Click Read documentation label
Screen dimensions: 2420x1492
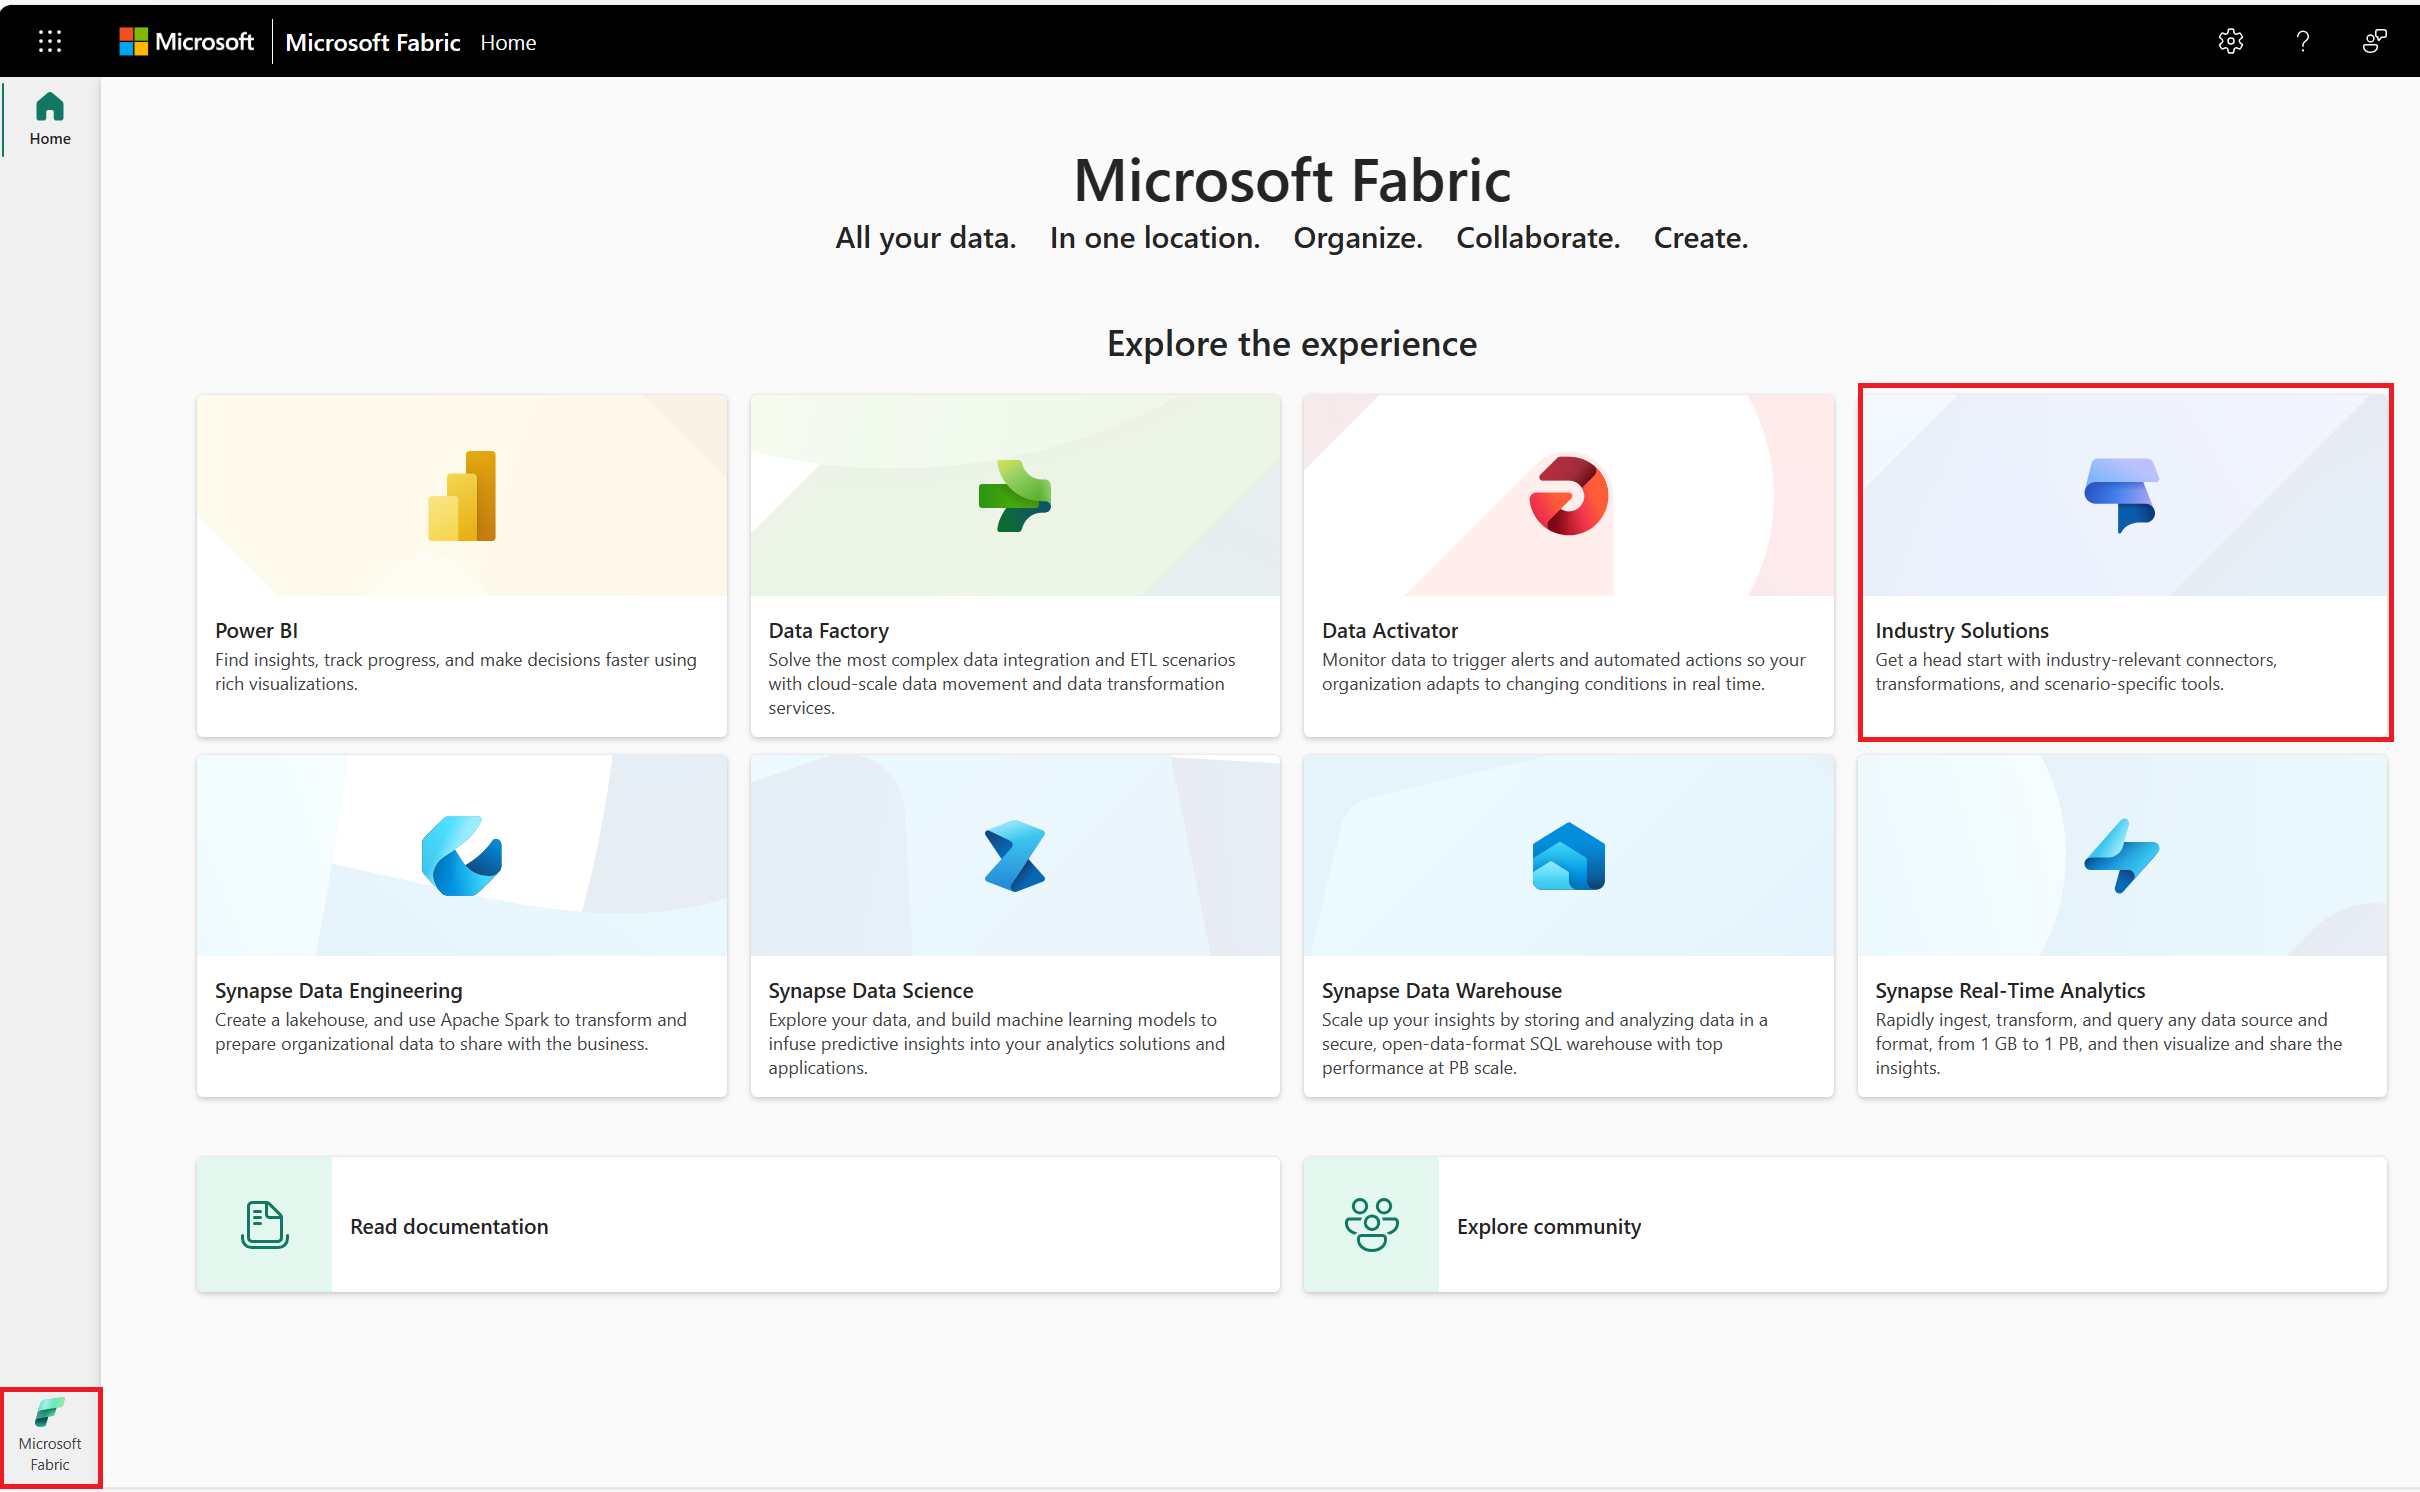click(449, 1226)
